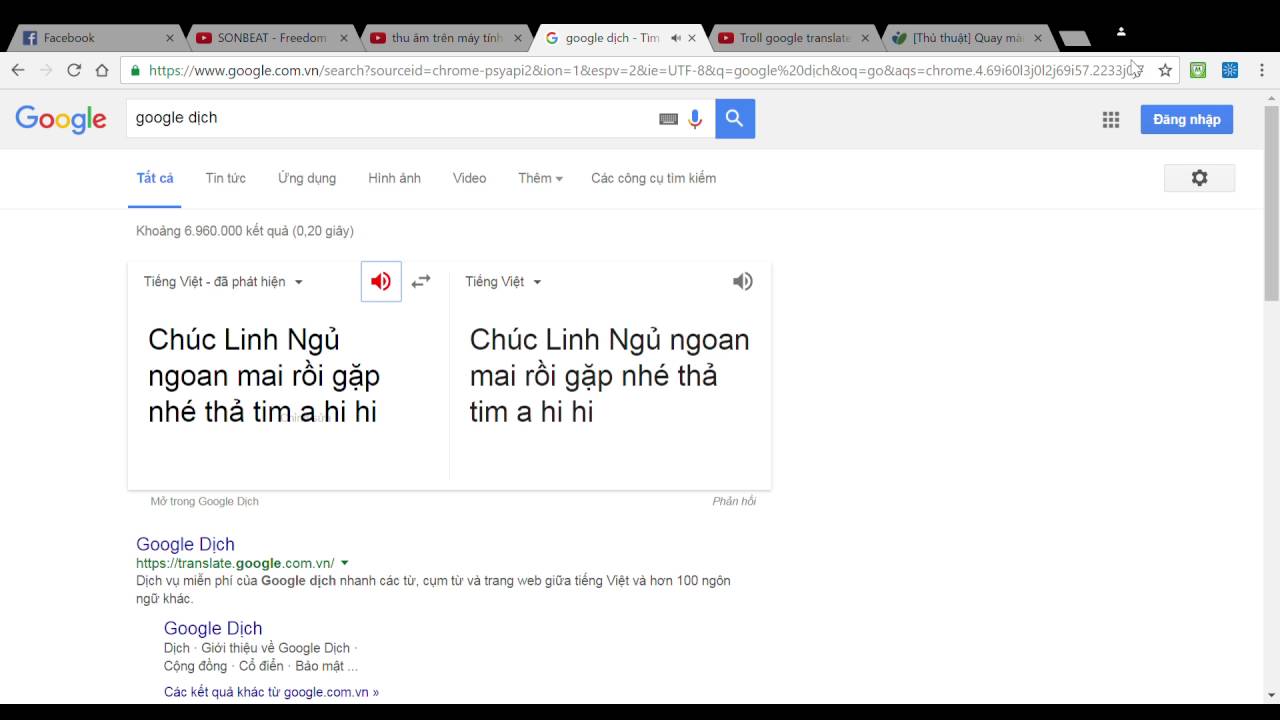Viewport: 1280px width, 720px height.
Task: Select the Hình ảnh search tab
Action: pyautogui.click(x=394, y=178)
